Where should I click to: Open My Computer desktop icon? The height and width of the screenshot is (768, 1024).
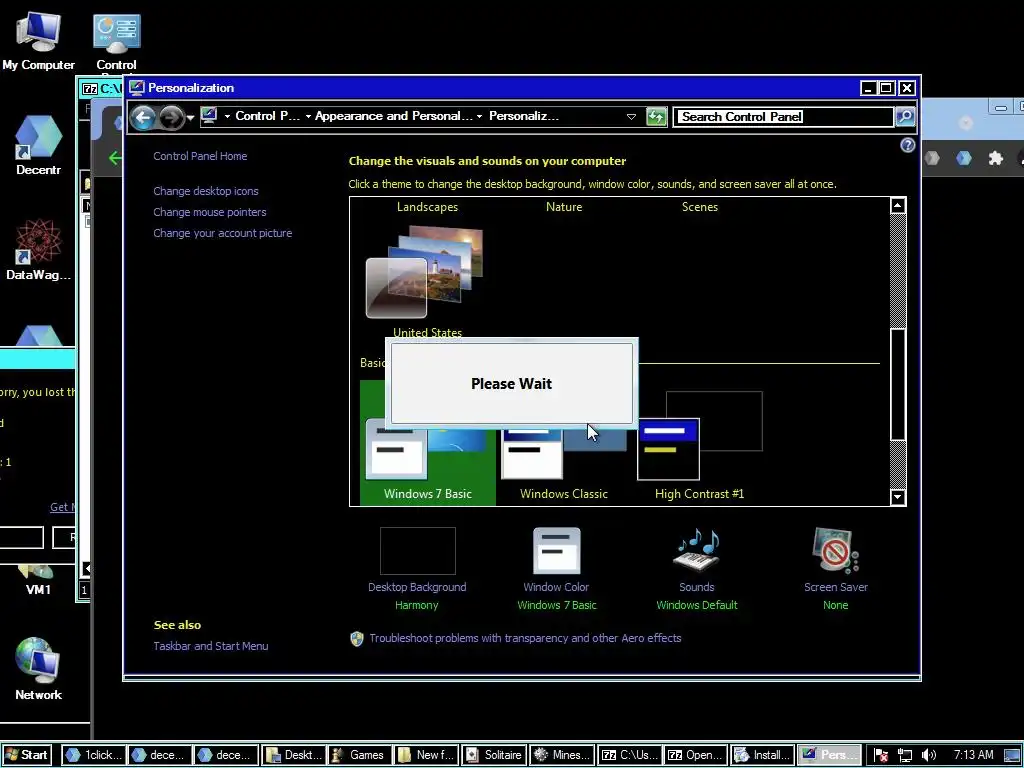[x=38, y=40]
